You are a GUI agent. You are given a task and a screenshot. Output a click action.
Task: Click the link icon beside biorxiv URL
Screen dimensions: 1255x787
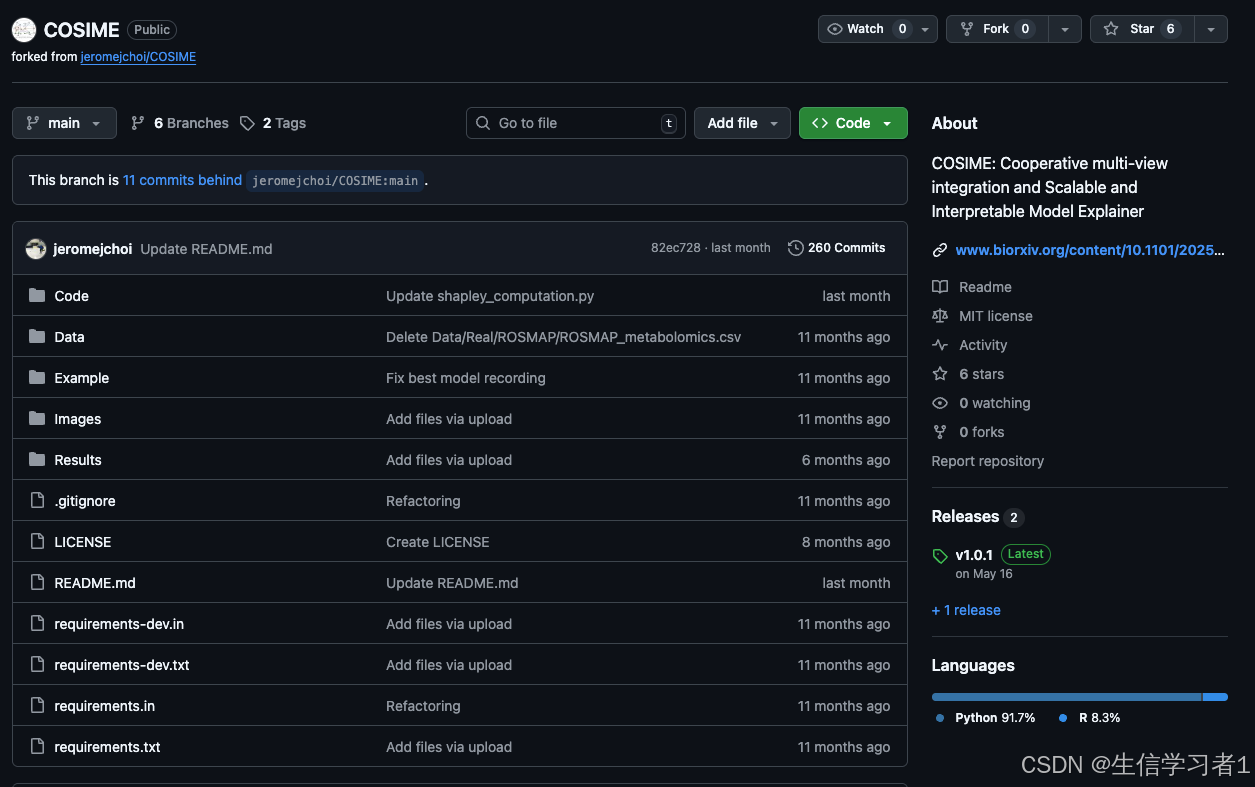[940, 250]
